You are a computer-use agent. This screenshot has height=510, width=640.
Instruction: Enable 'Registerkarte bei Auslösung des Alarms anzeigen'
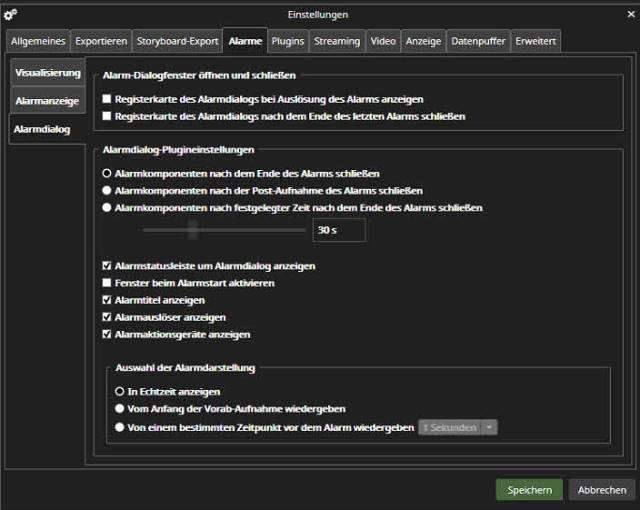(x=108, y=100)
